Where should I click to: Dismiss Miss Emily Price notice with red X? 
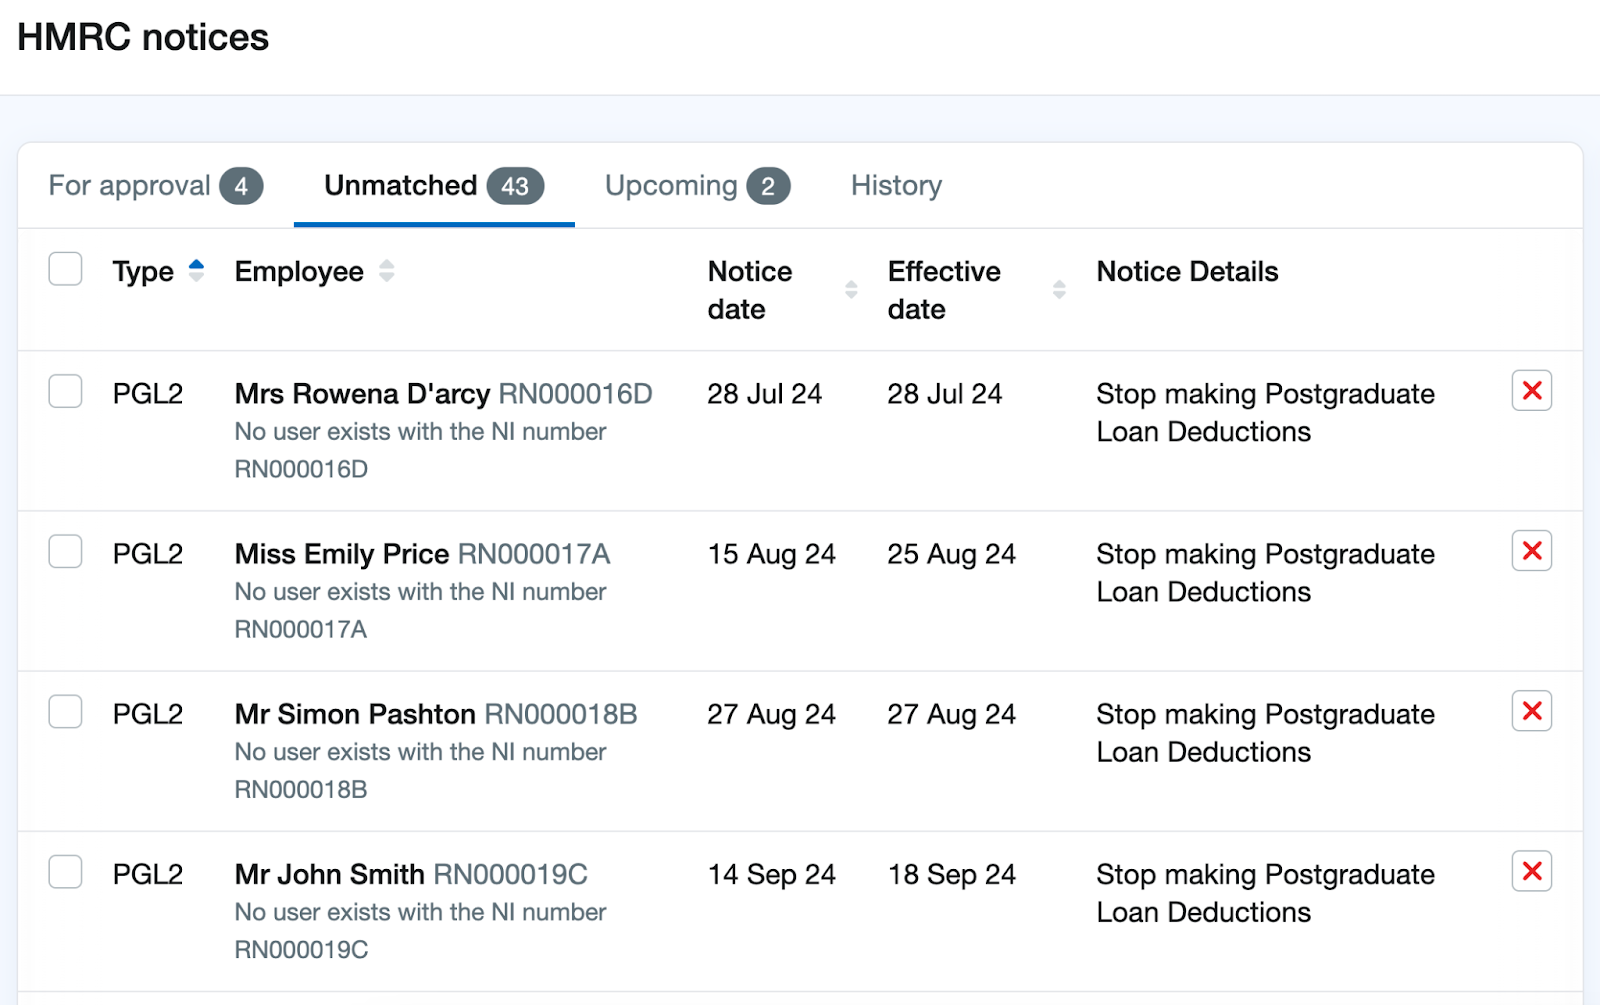1531,551
